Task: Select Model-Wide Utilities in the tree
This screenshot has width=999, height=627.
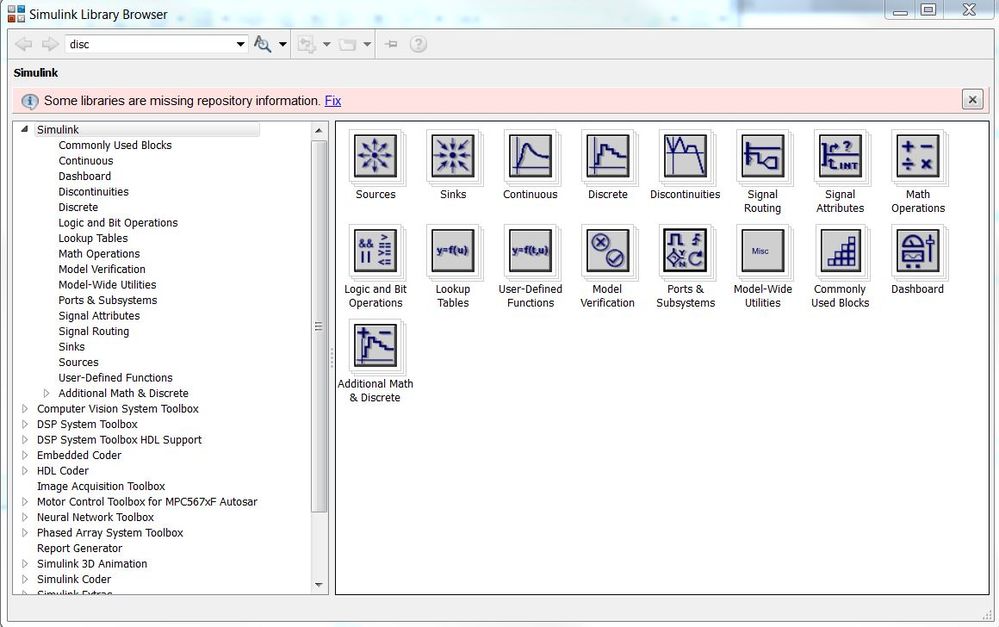Action: point(107,284)
